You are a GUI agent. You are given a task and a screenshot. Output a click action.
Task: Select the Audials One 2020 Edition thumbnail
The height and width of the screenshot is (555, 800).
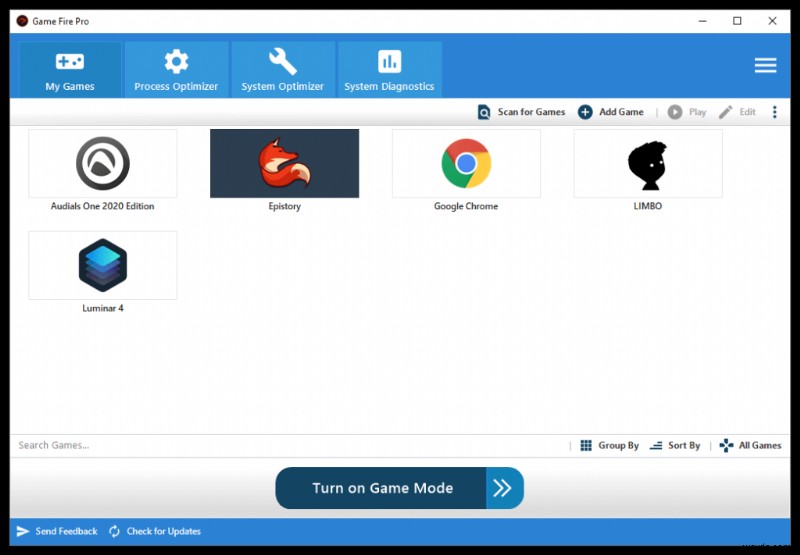103,163
